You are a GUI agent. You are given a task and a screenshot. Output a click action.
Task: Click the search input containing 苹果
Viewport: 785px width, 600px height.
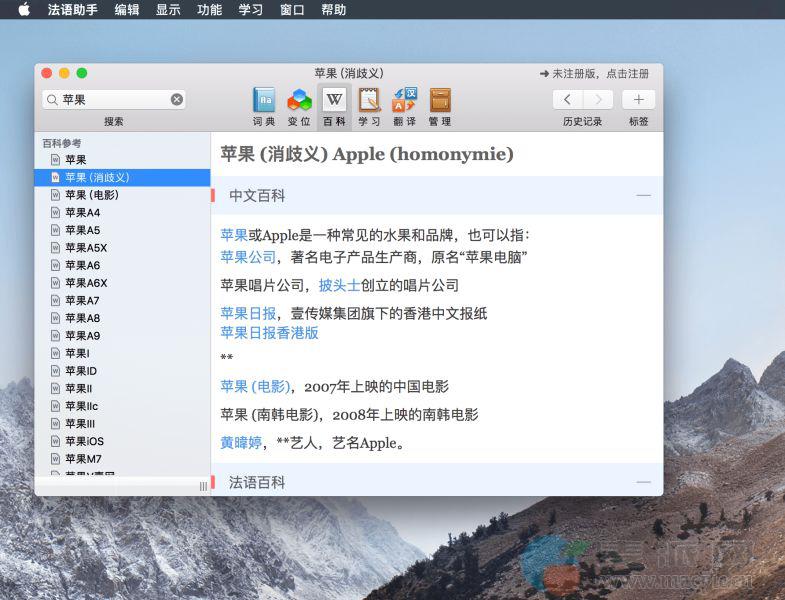click(x=110, y=99)
